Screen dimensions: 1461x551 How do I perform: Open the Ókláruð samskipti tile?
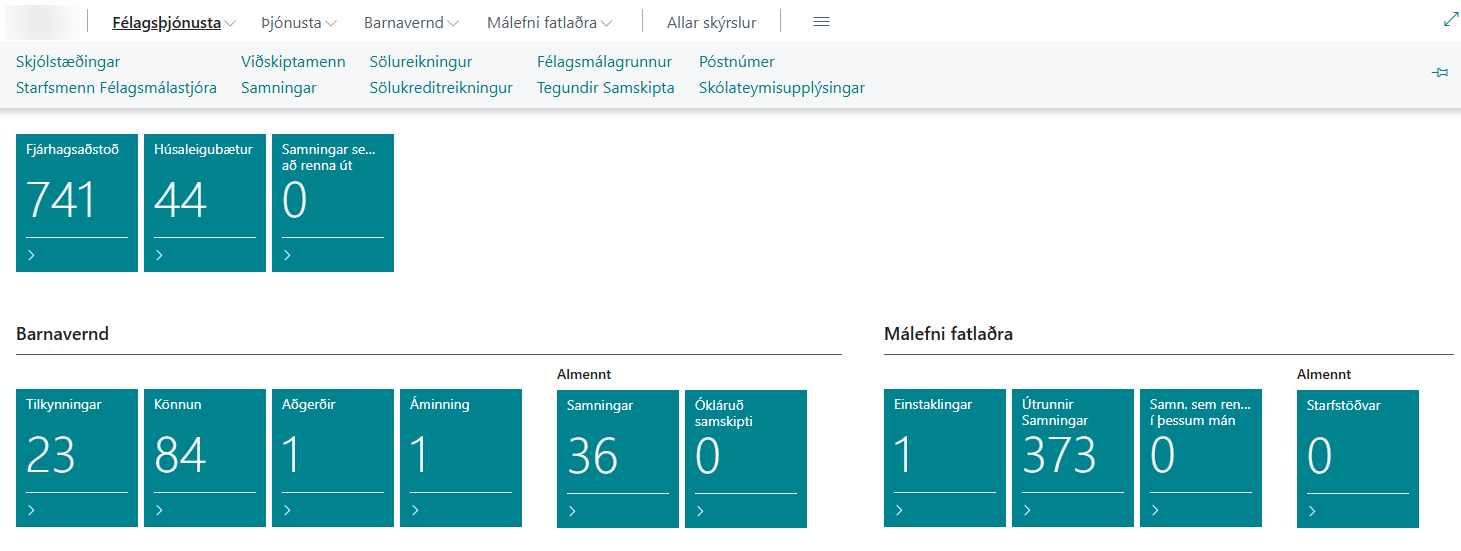pyautogui.click(x=745, y=456)
